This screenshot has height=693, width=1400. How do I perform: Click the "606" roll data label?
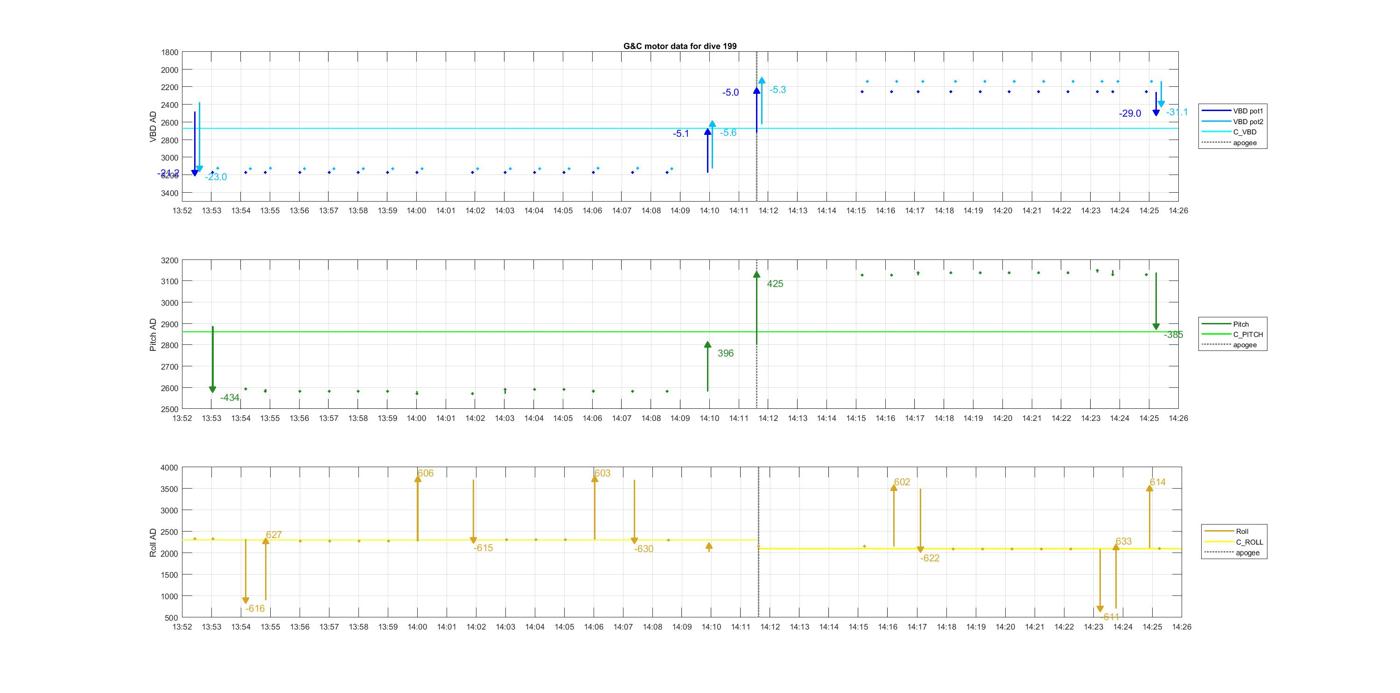[x=426, y=473]
